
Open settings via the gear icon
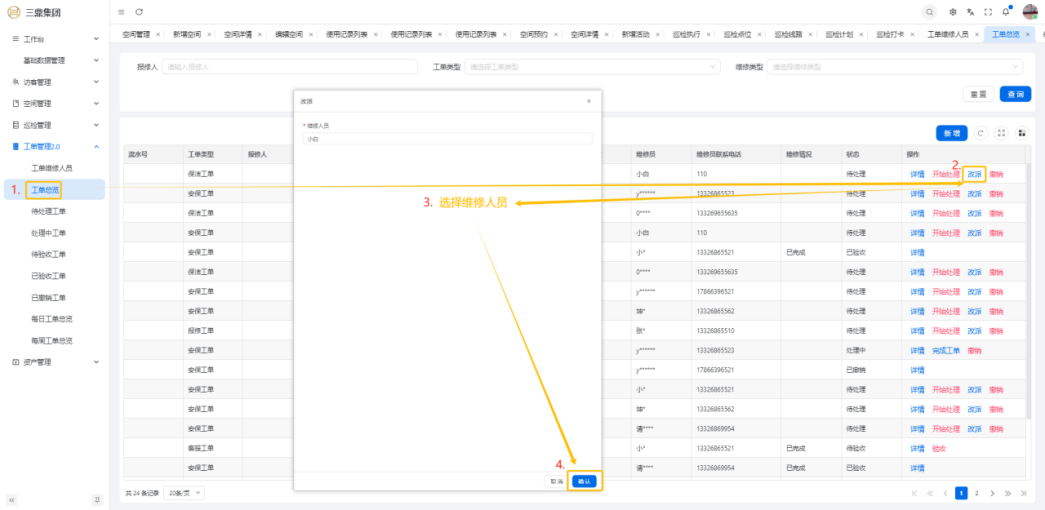[953, 11]
